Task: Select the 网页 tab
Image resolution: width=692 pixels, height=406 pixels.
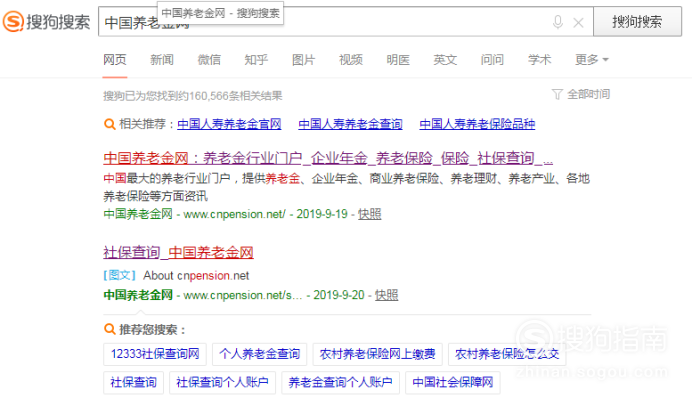Action: tap(115, 60)
